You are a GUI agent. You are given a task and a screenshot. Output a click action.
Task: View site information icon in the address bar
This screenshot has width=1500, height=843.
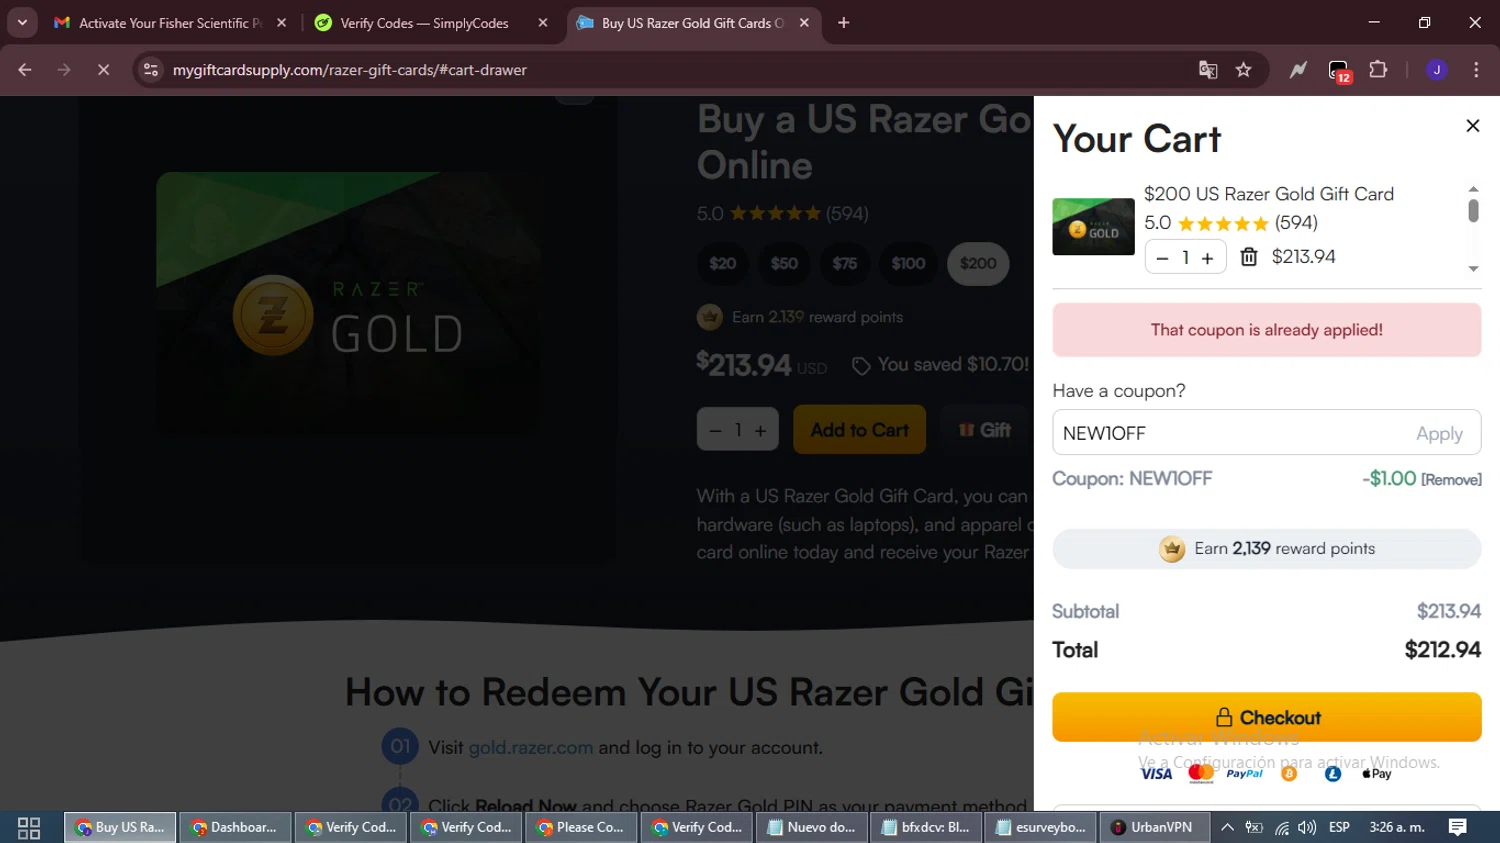150,70
